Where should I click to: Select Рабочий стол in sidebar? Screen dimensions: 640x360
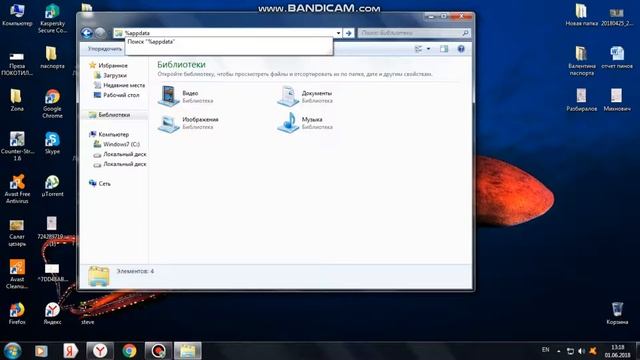click(121, 95)
